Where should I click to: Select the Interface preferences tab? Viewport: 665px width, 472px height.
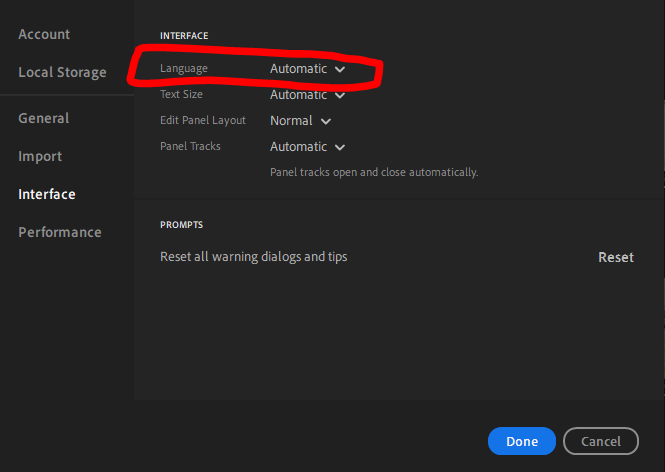(x=47, y=194)
